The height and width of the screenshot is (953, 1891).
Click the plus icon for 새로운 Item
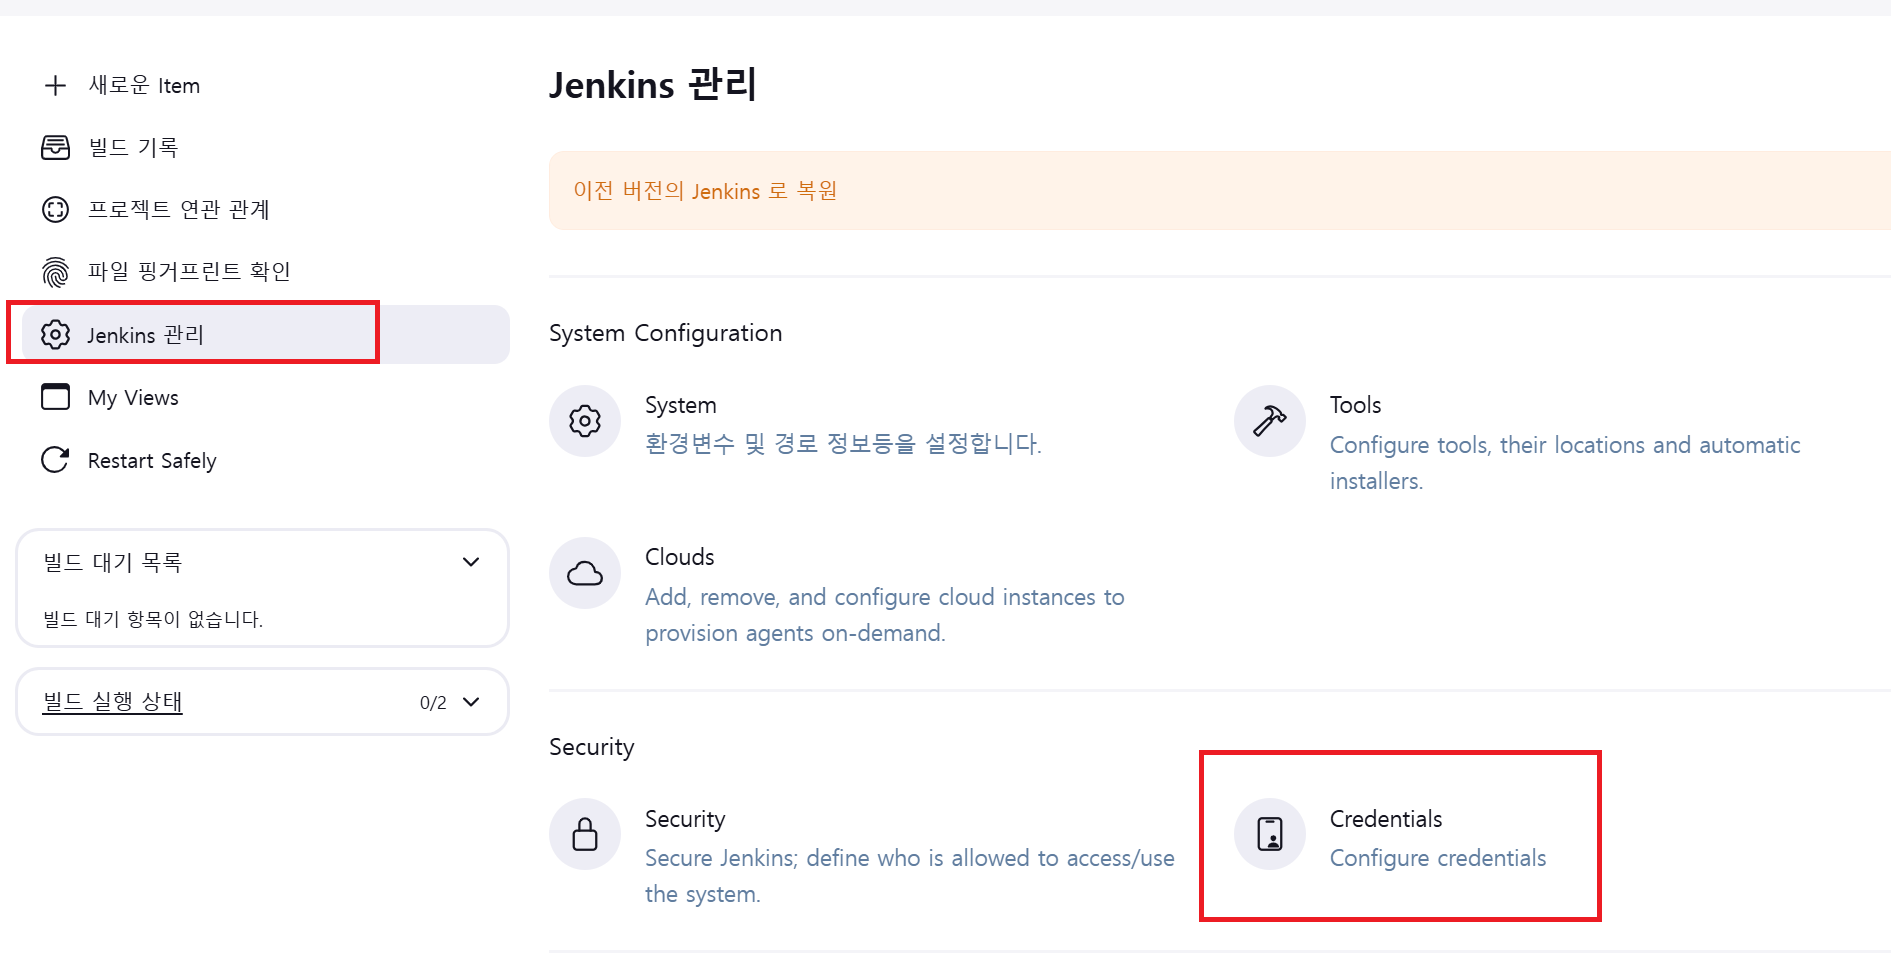tap(55, 86)
